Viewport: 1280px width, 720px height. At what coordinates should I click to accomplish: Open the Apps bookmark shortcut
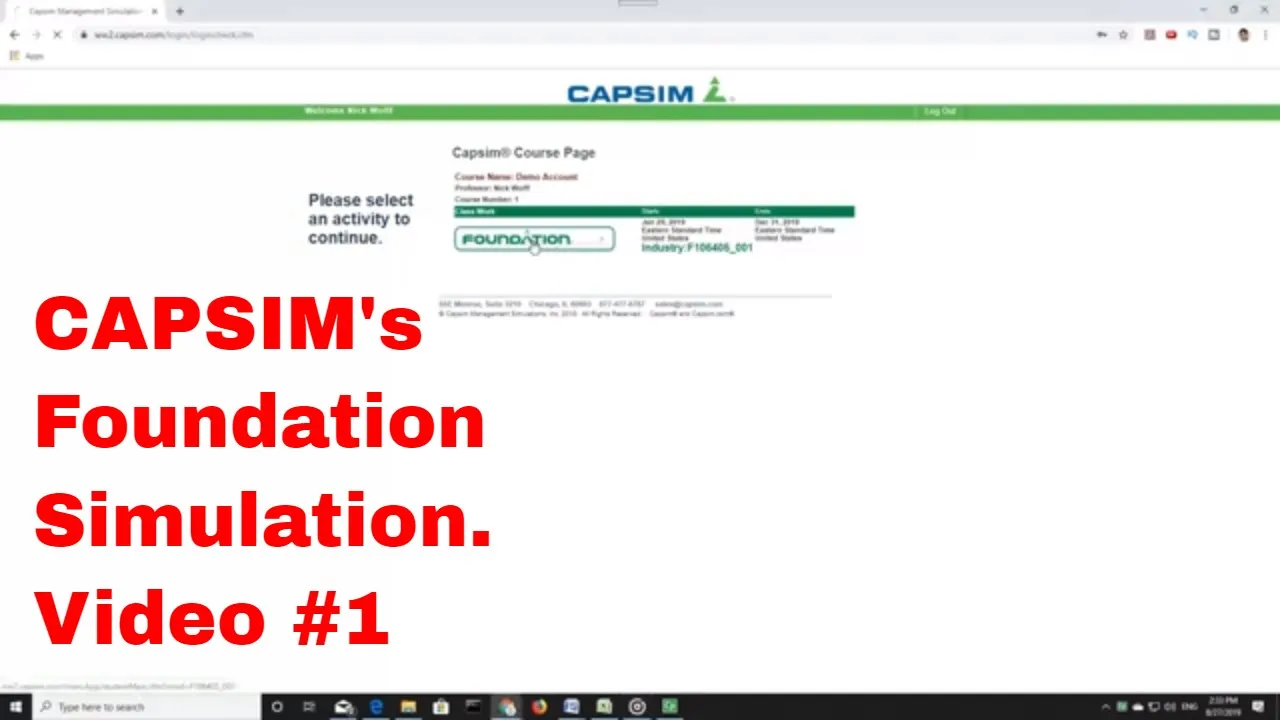[x=27, y=56]
